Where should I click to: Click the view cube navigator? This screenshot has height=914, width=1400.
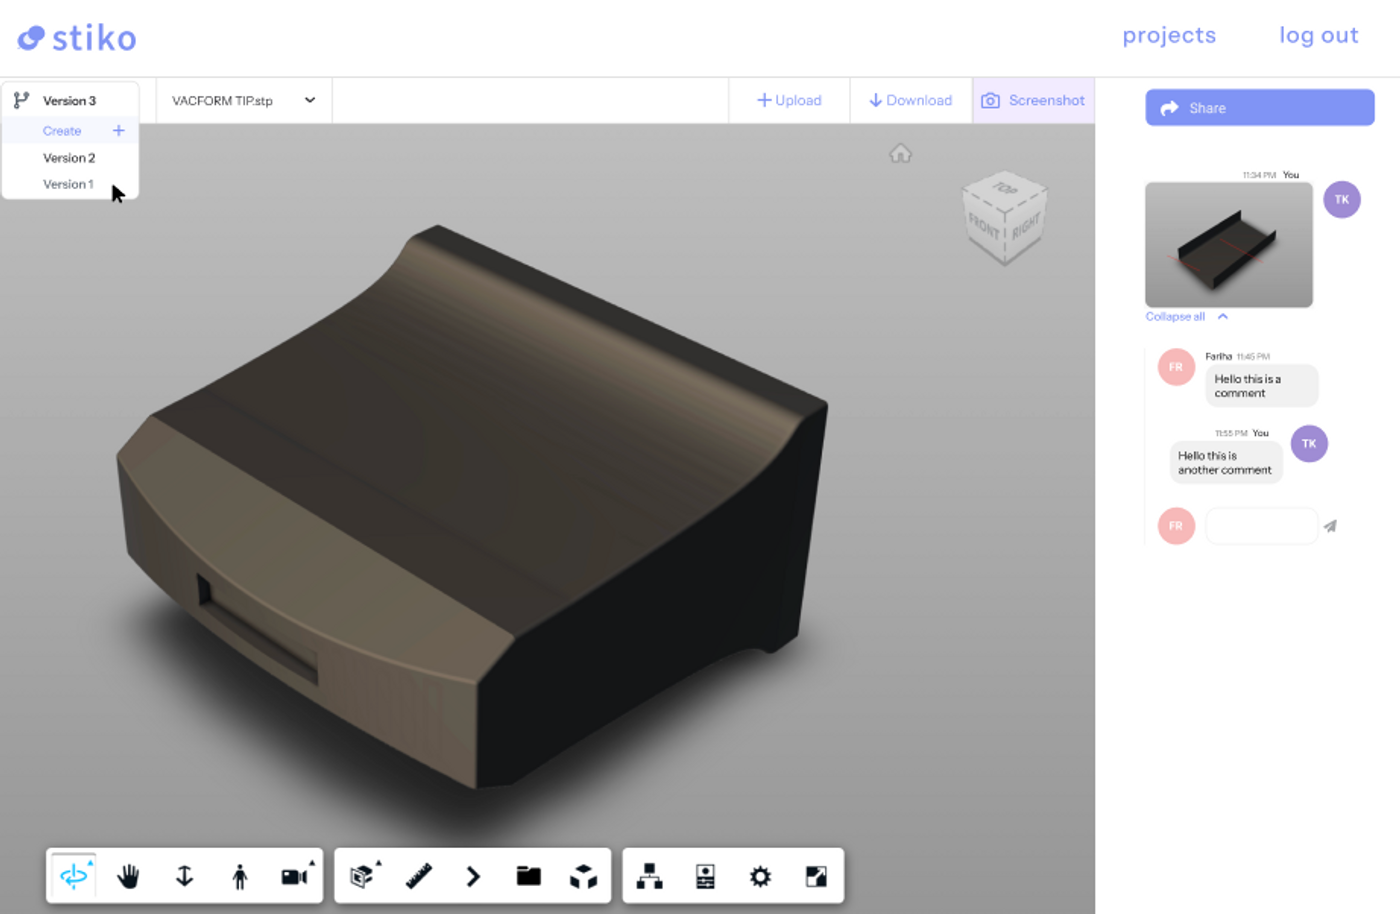(1005, 217)
